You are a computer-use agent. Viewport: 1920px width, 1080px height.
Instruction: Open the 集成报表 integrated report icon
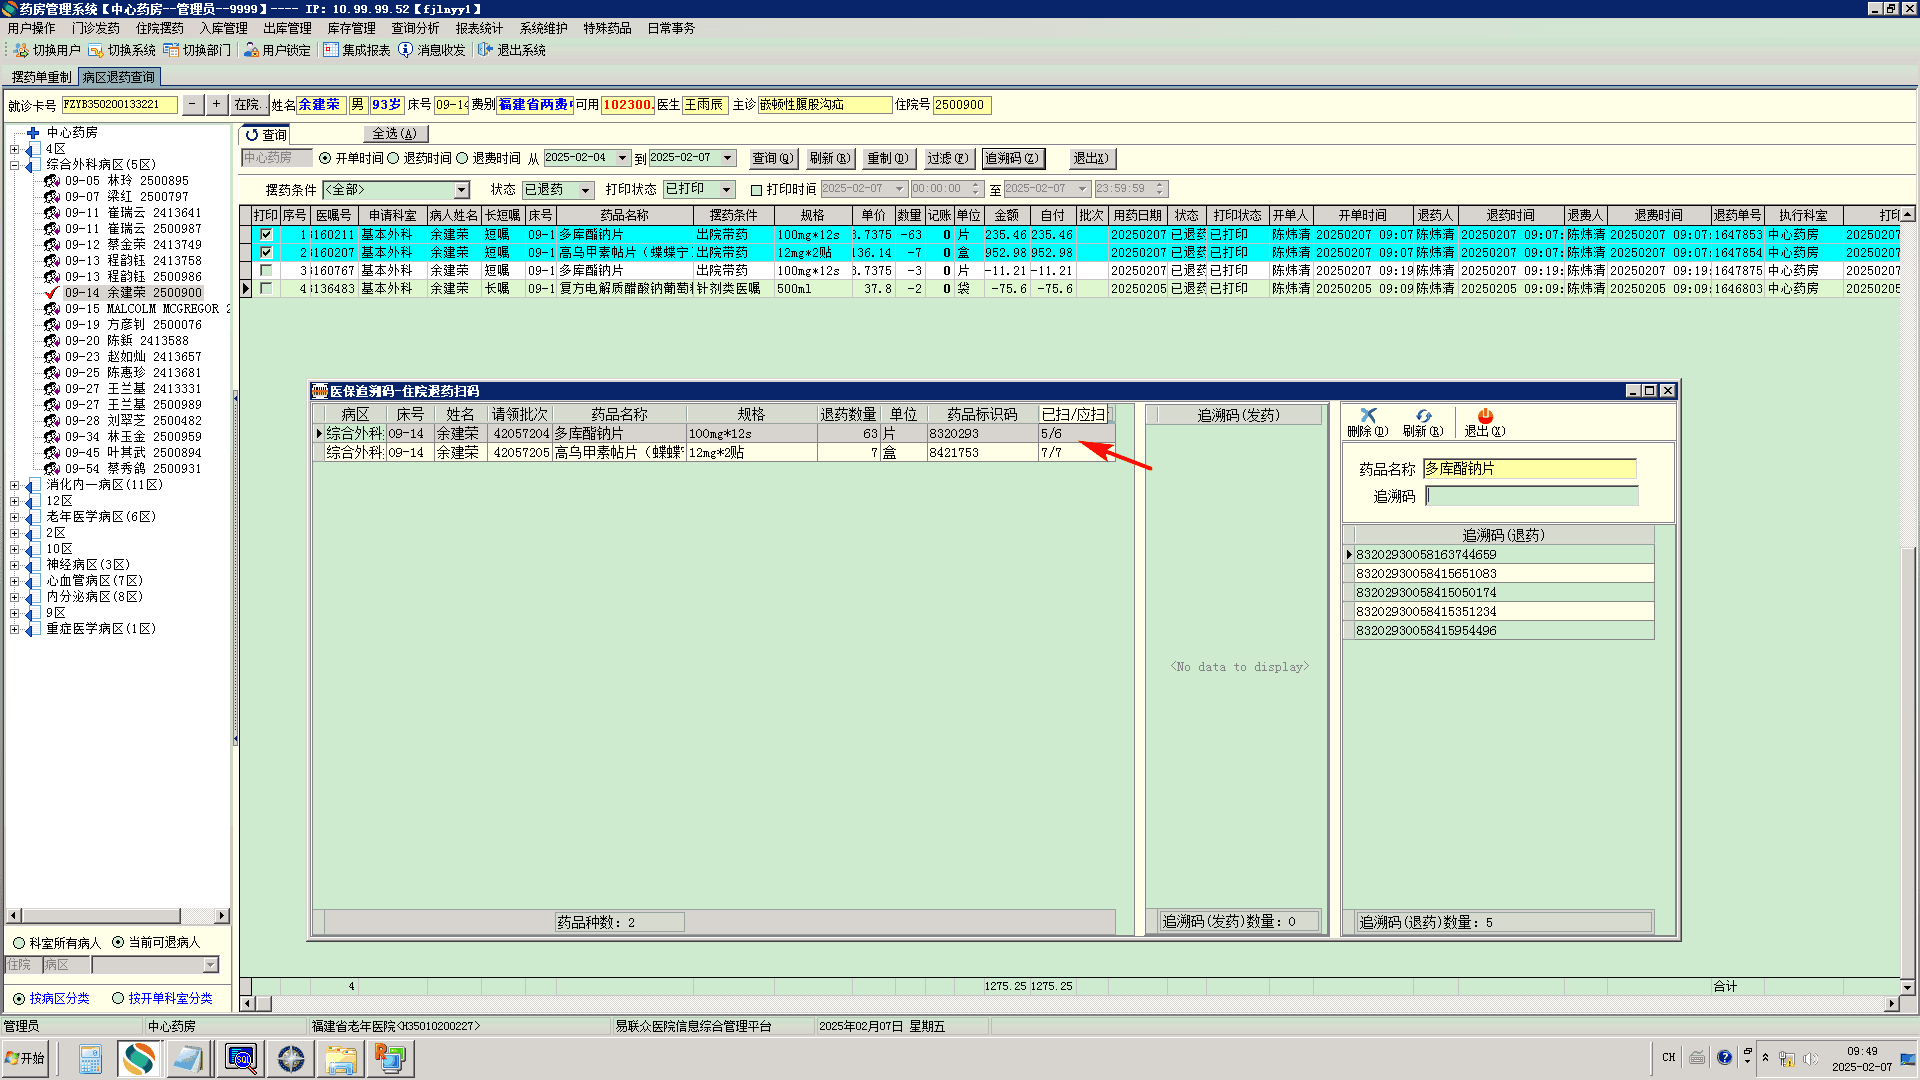(x=331, y=50)
